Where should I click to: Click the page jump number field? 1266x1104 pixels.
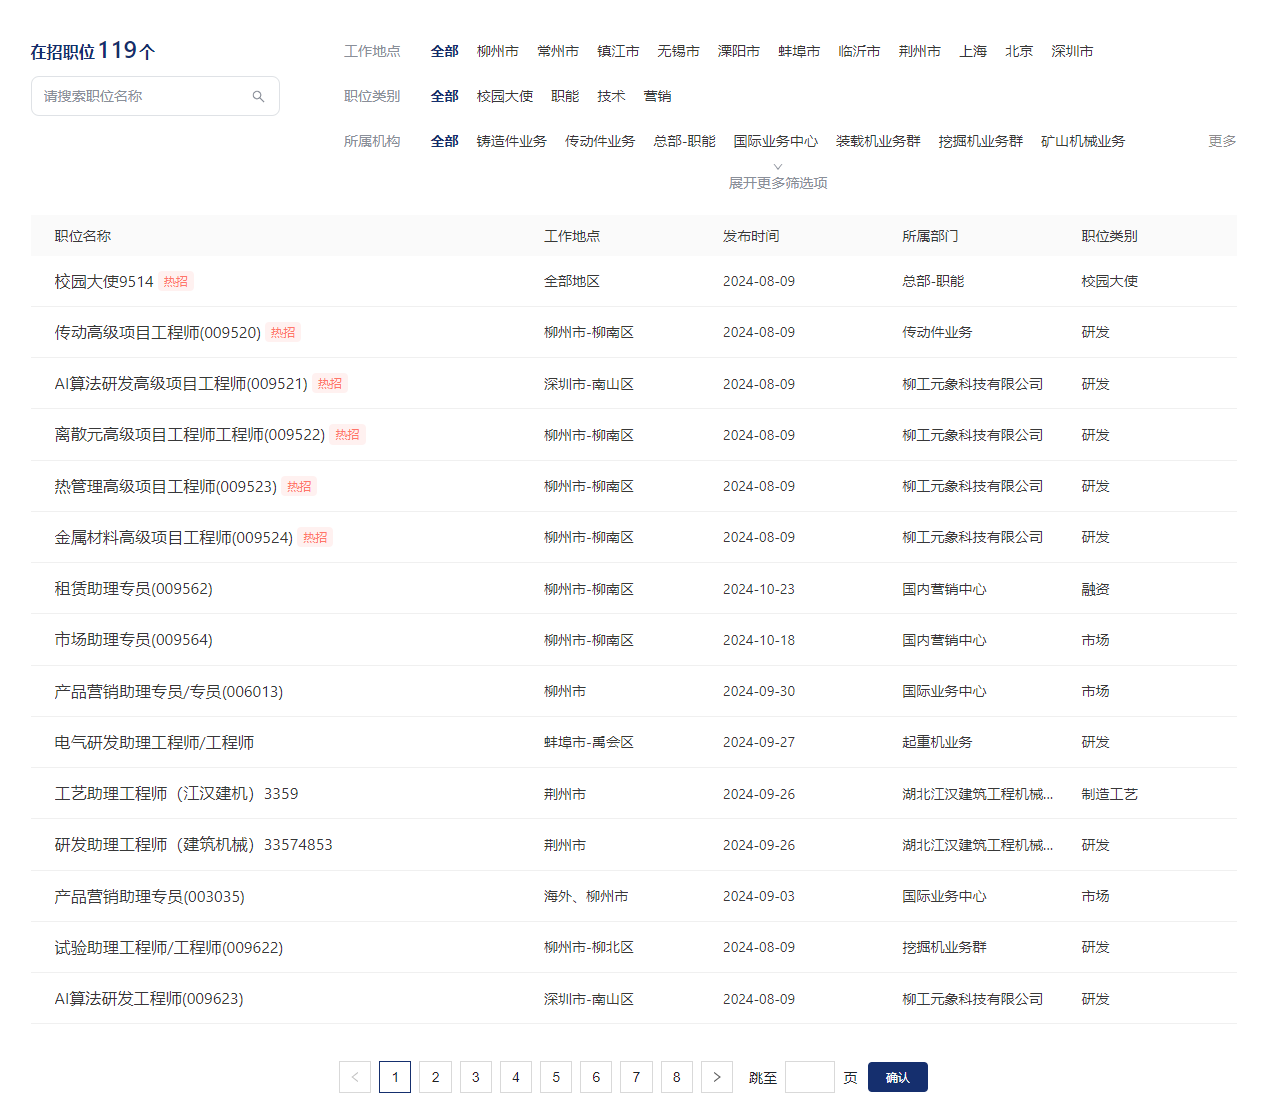pyautogui.click(x=810, y=1077)
